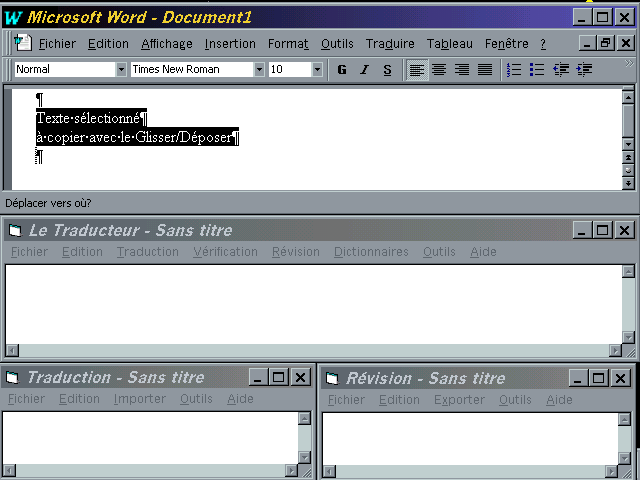Open the Fenêtre menu
The width and height of the screenshot is (640, 480).
(x=507, y=43)
